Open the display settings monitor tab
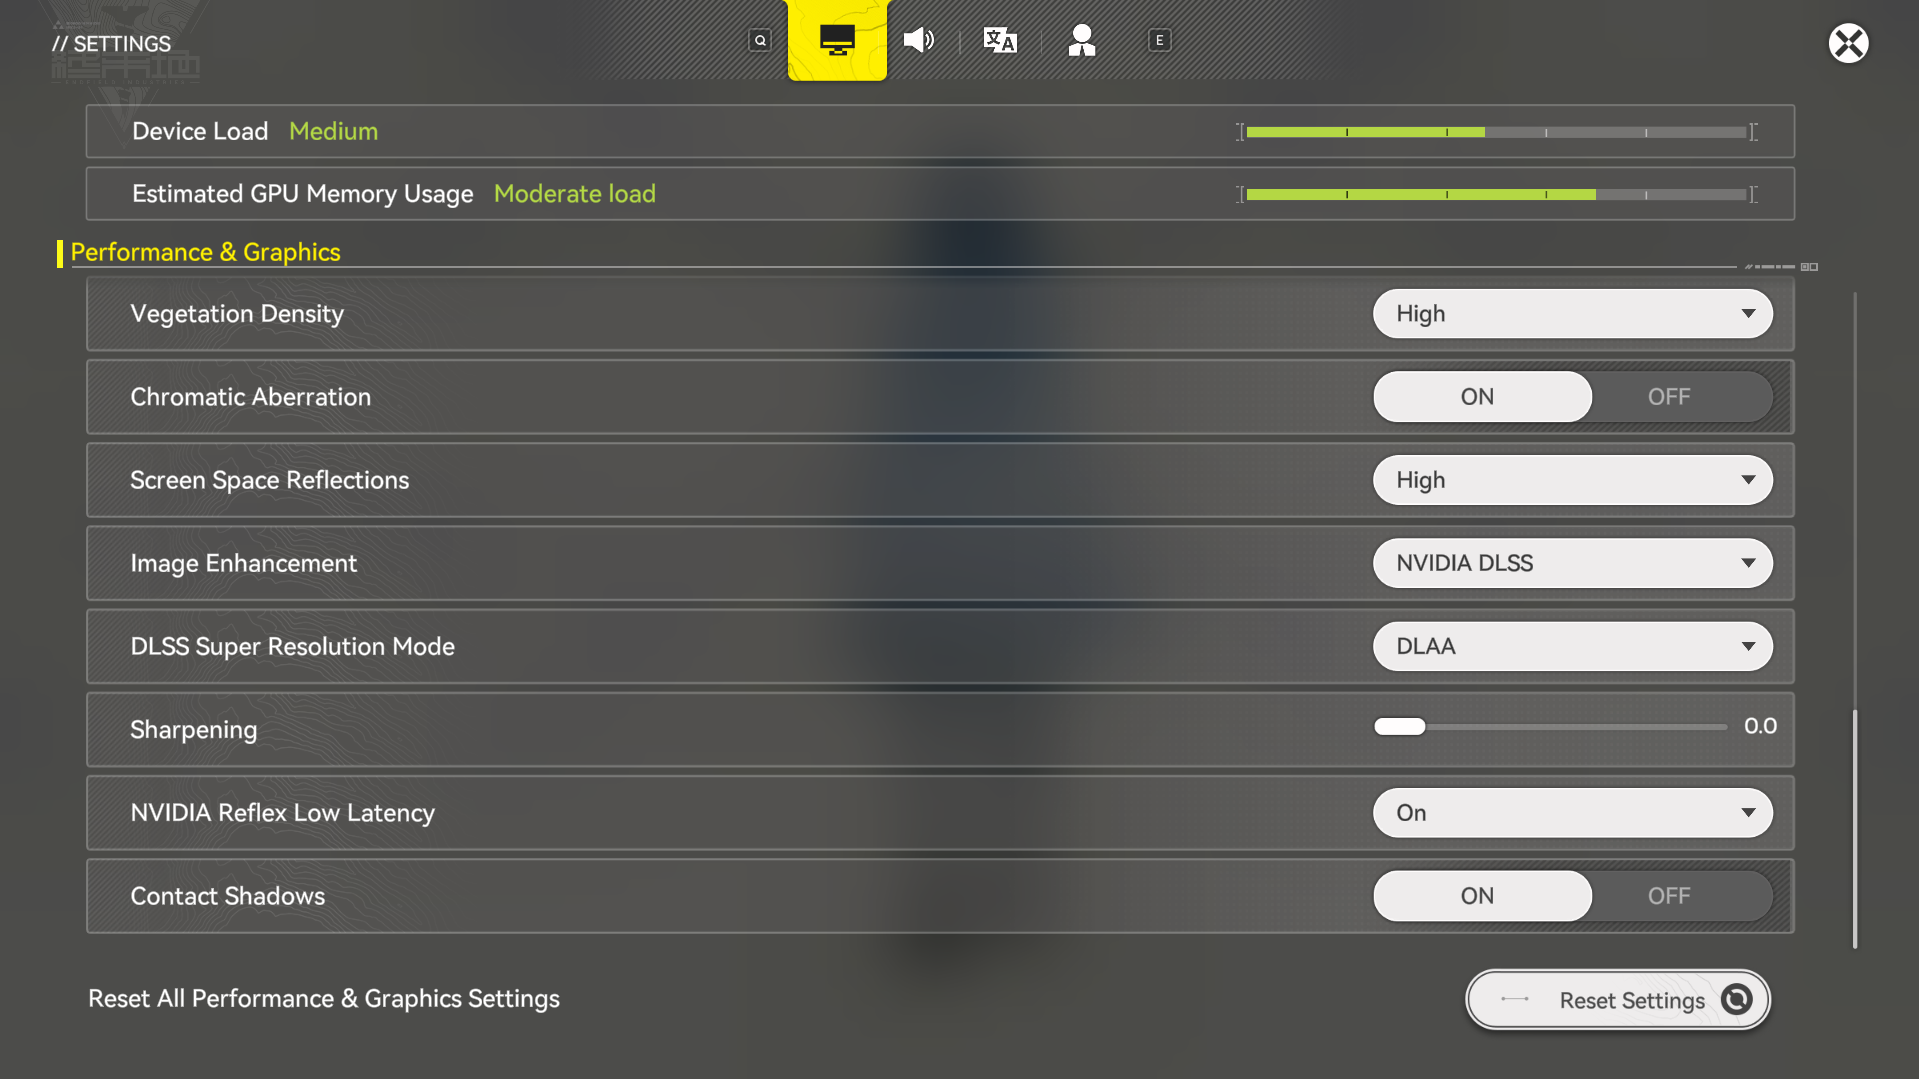The width and height of the screenshot is (1919, 1079). (x=837, y=40)
